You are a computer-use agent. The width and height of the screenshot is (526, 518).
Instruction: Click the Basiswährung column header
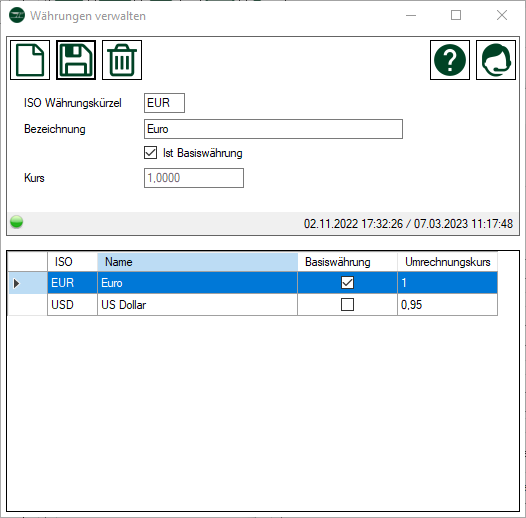(347, 262)
